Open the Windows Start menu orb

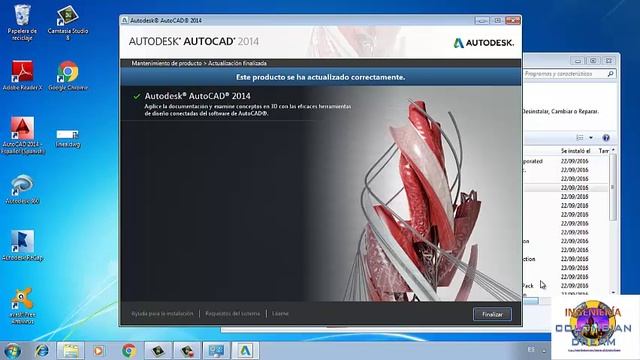(12, 351)
